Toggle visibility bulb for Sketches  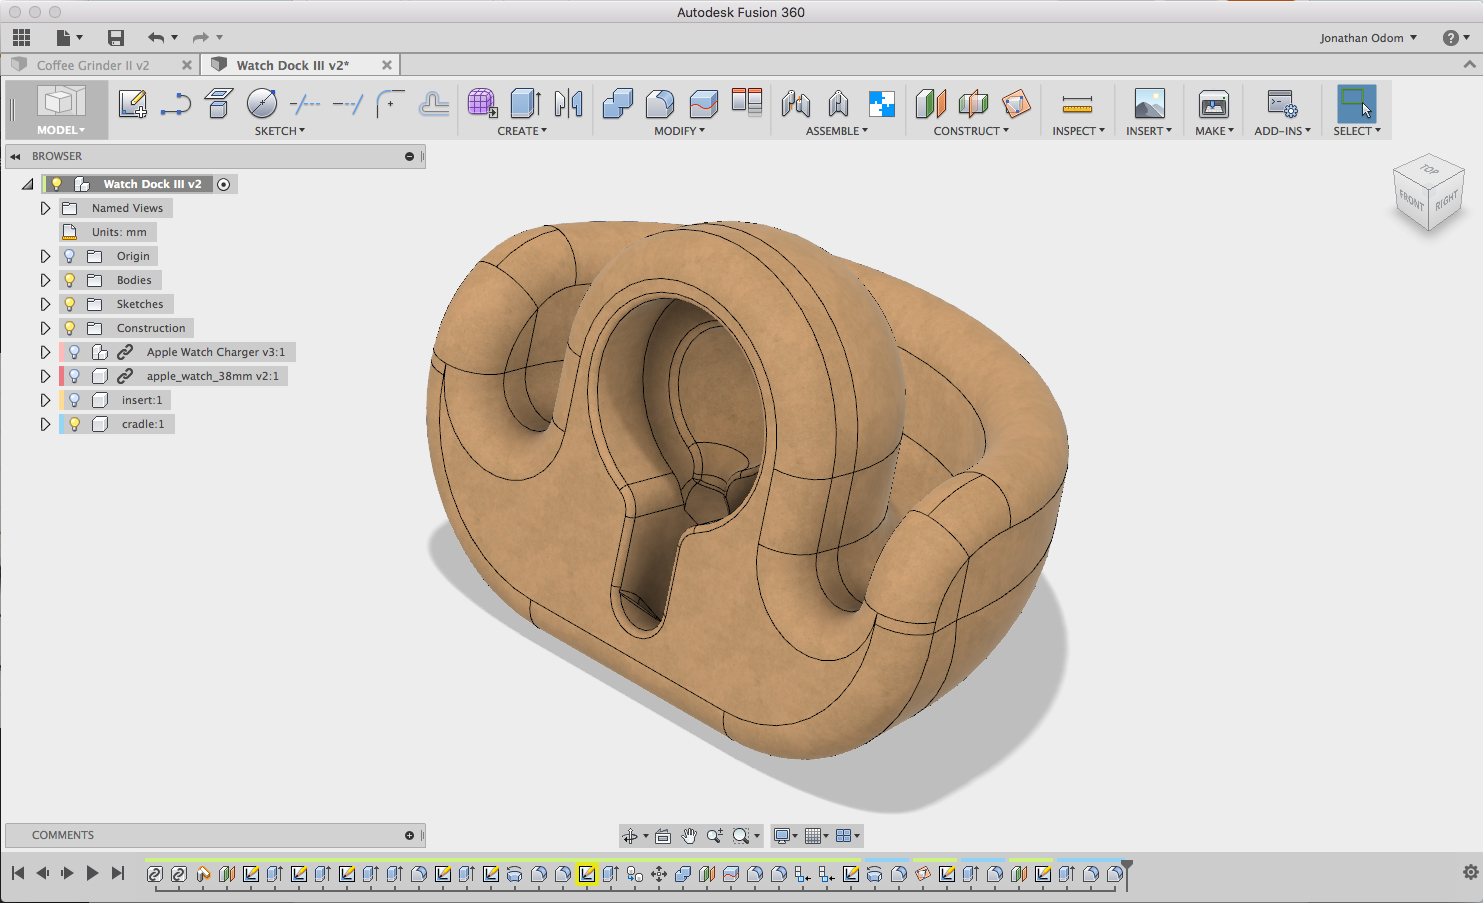(x=69, y=304)
